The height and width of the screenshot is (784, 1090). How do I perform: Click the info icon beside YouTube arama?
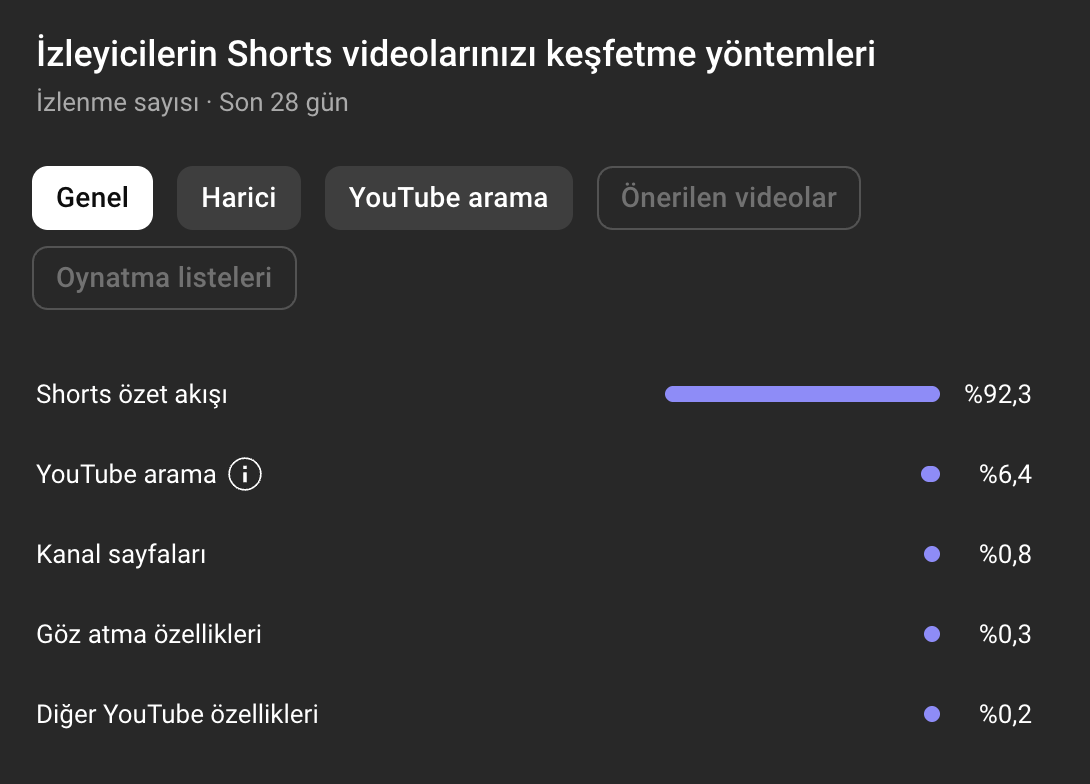point(245,474)
